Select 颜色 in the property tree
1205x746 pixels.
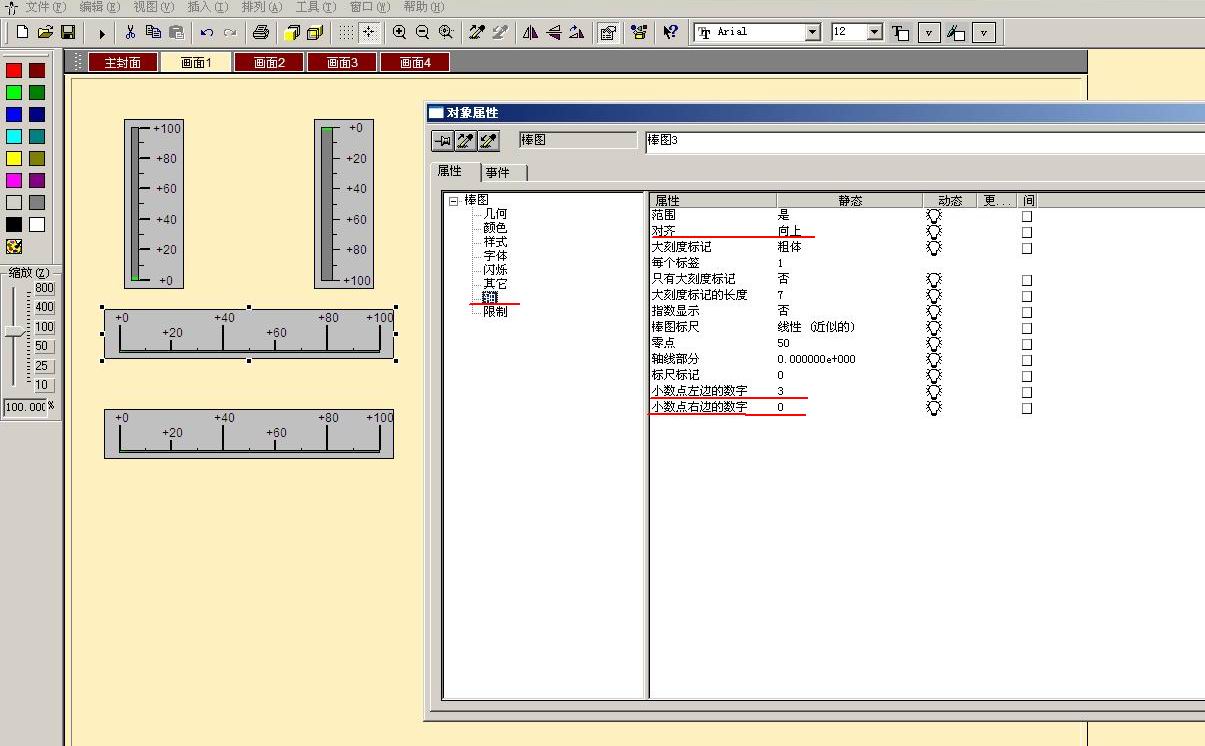point(495,228)
